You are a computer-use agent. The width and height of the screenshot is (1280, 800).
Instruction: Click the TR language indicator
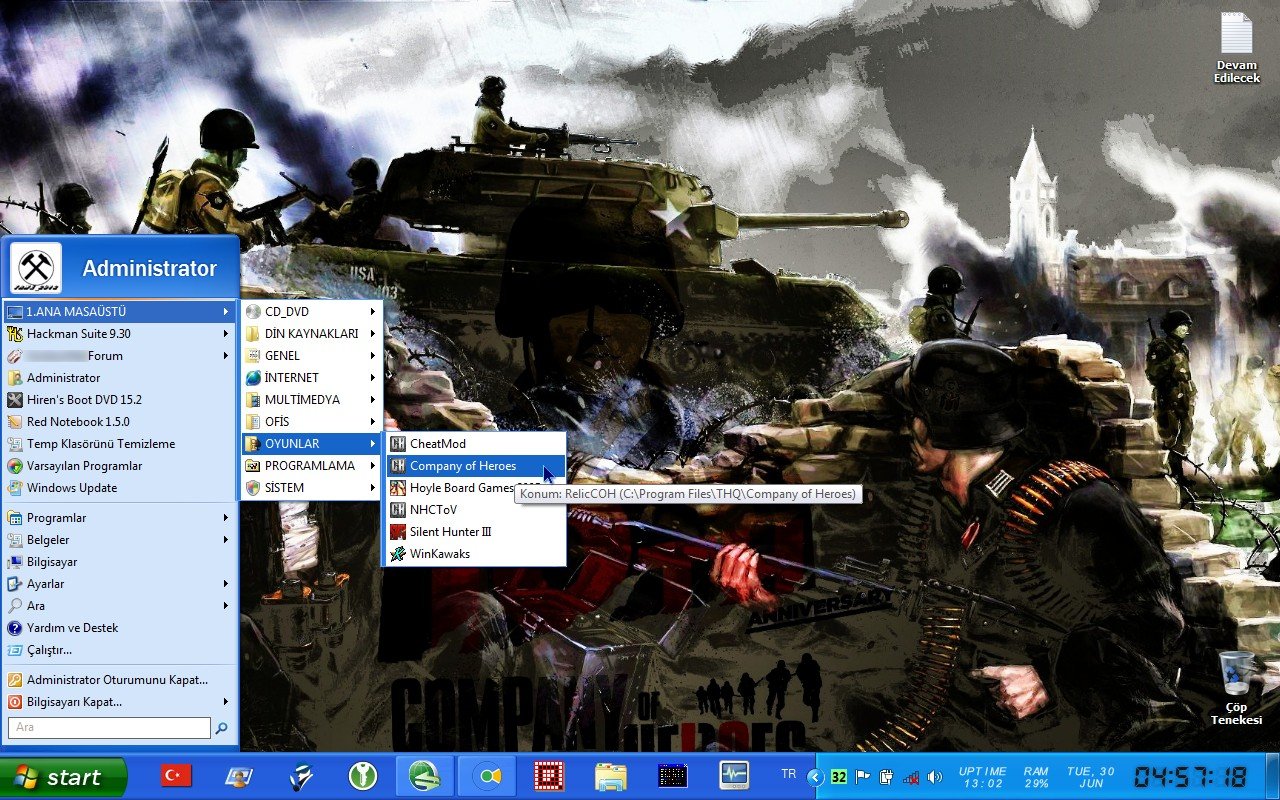coord(788,774)
